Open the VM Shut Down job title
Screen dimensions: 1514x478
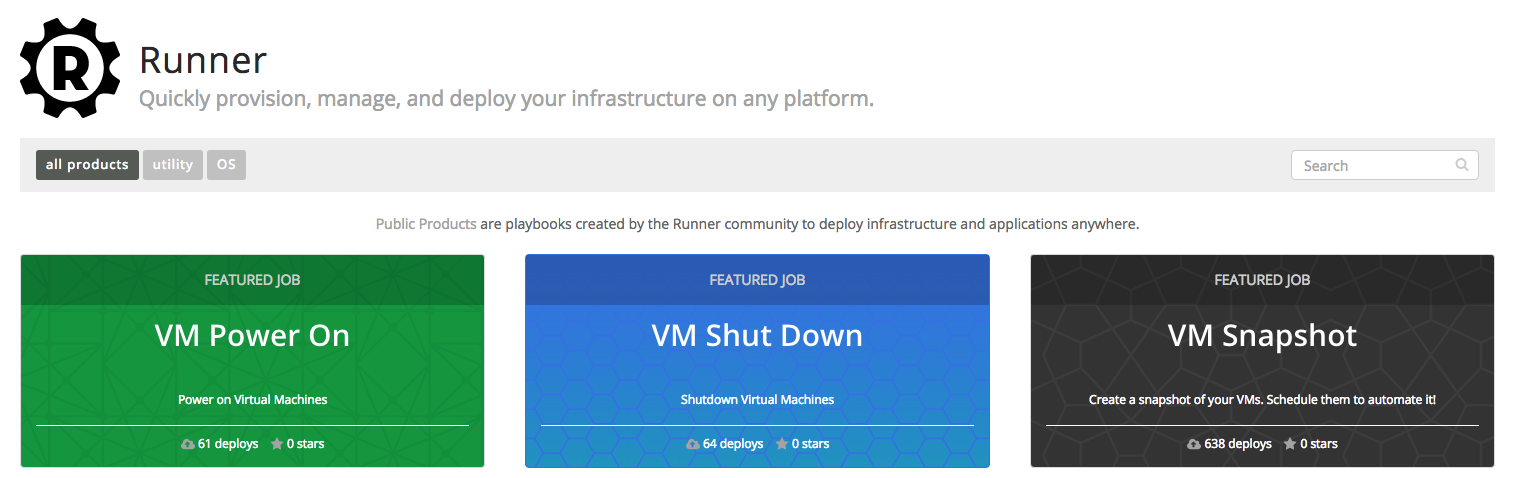click(757, 335)
